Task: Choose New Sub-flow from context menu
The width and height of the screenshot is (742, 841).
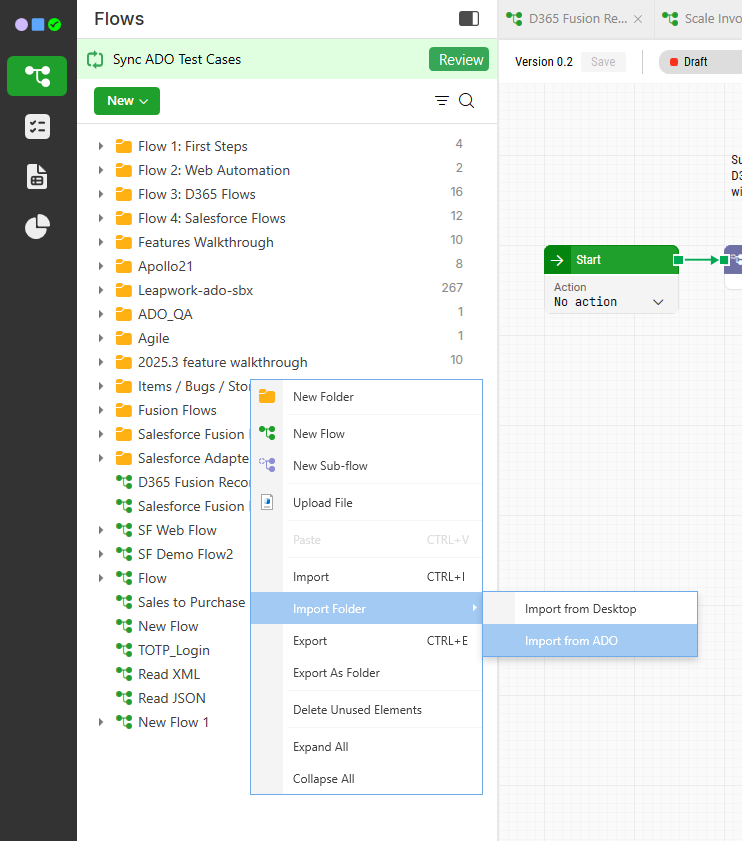Action: click(330, 466)
